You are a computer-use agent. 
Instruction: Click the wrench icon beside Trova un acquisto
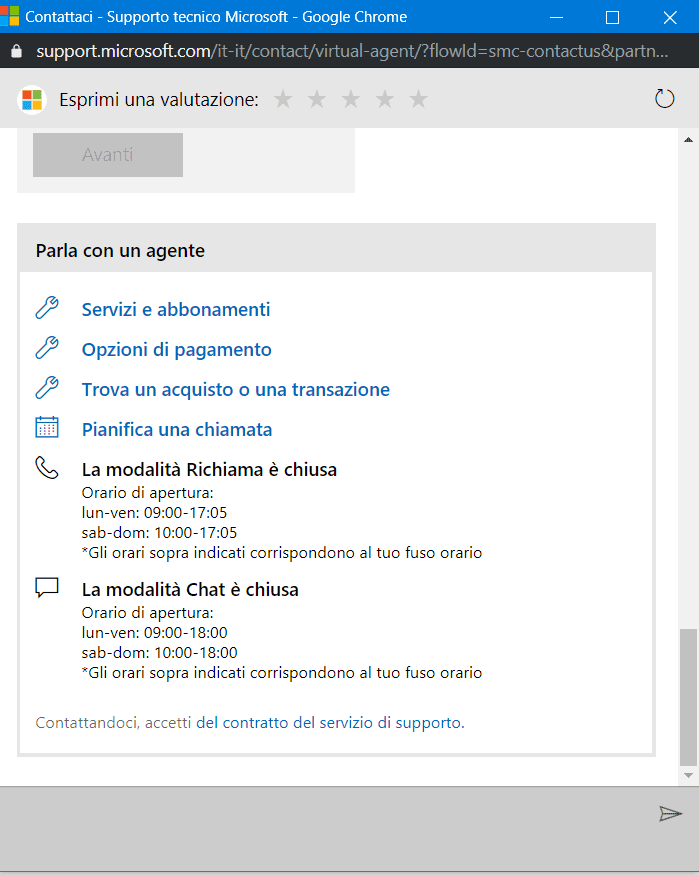(47, 388)
